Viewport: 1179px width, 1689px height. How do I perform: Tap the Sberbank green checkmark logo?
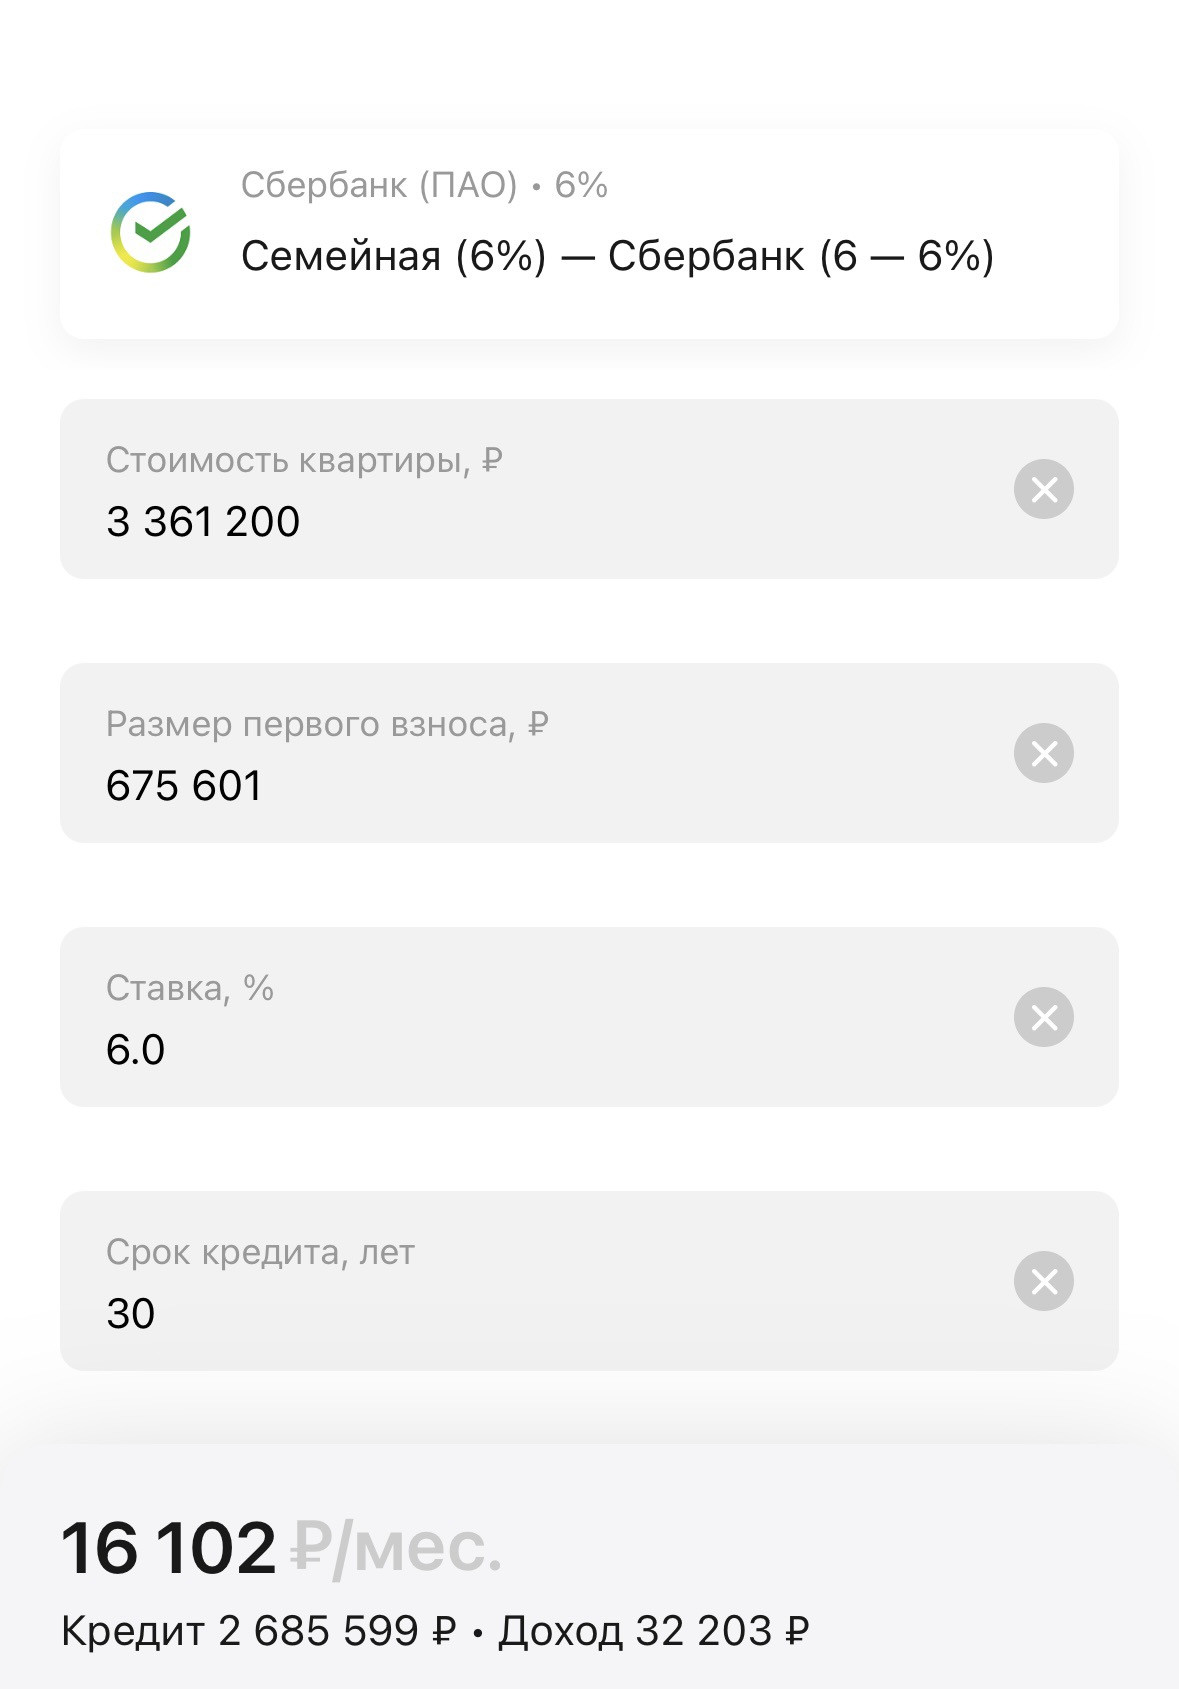click(150, 232)
